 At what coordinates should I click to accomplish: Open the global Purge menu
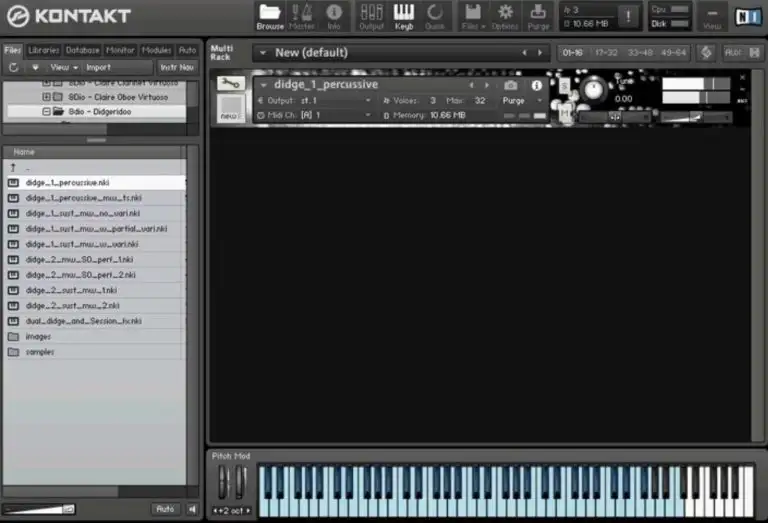coord(538,16)
